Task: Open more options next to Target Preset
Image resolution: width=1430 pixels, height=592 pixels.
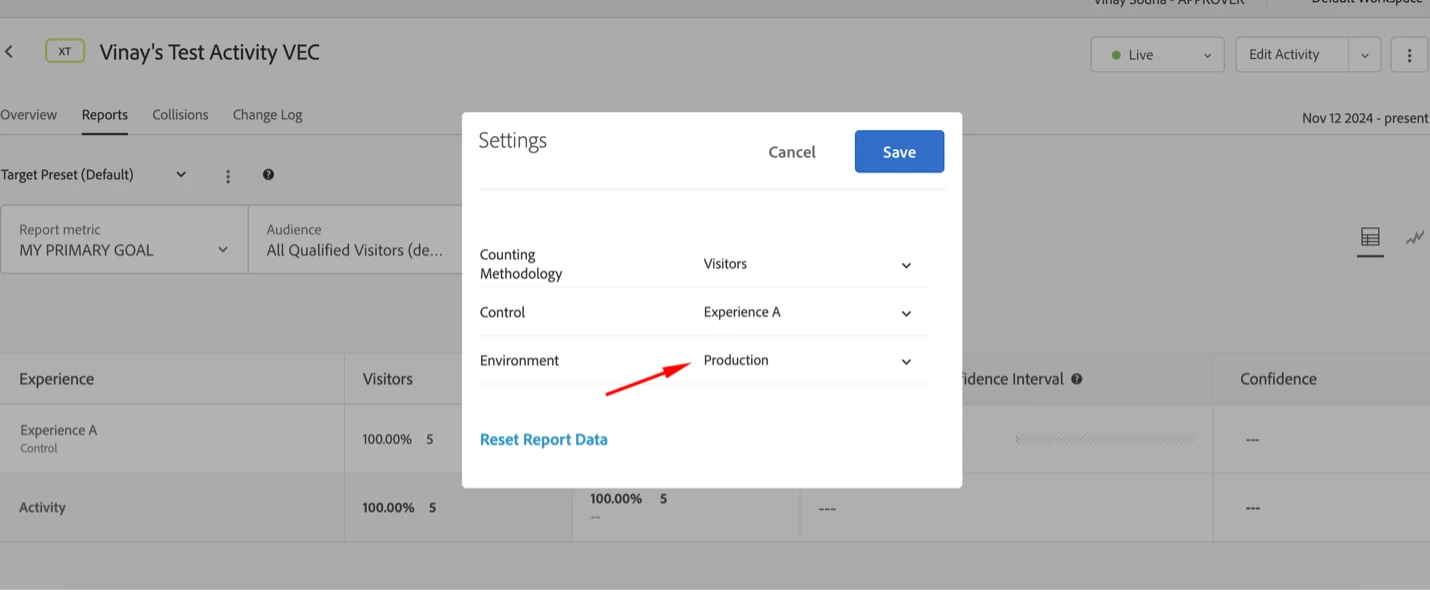Action: (228, 176)
